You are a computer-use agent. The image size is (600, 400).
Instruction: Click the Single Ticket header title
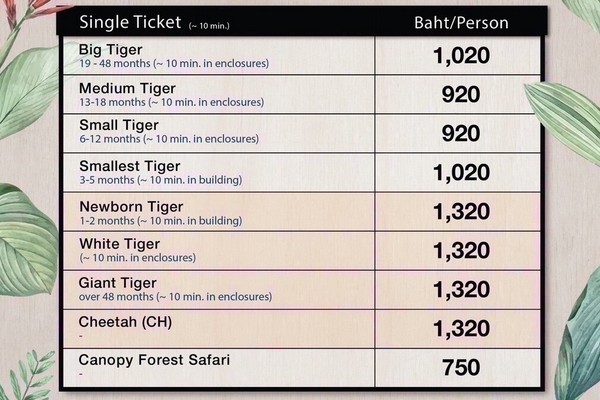point(130,22)
